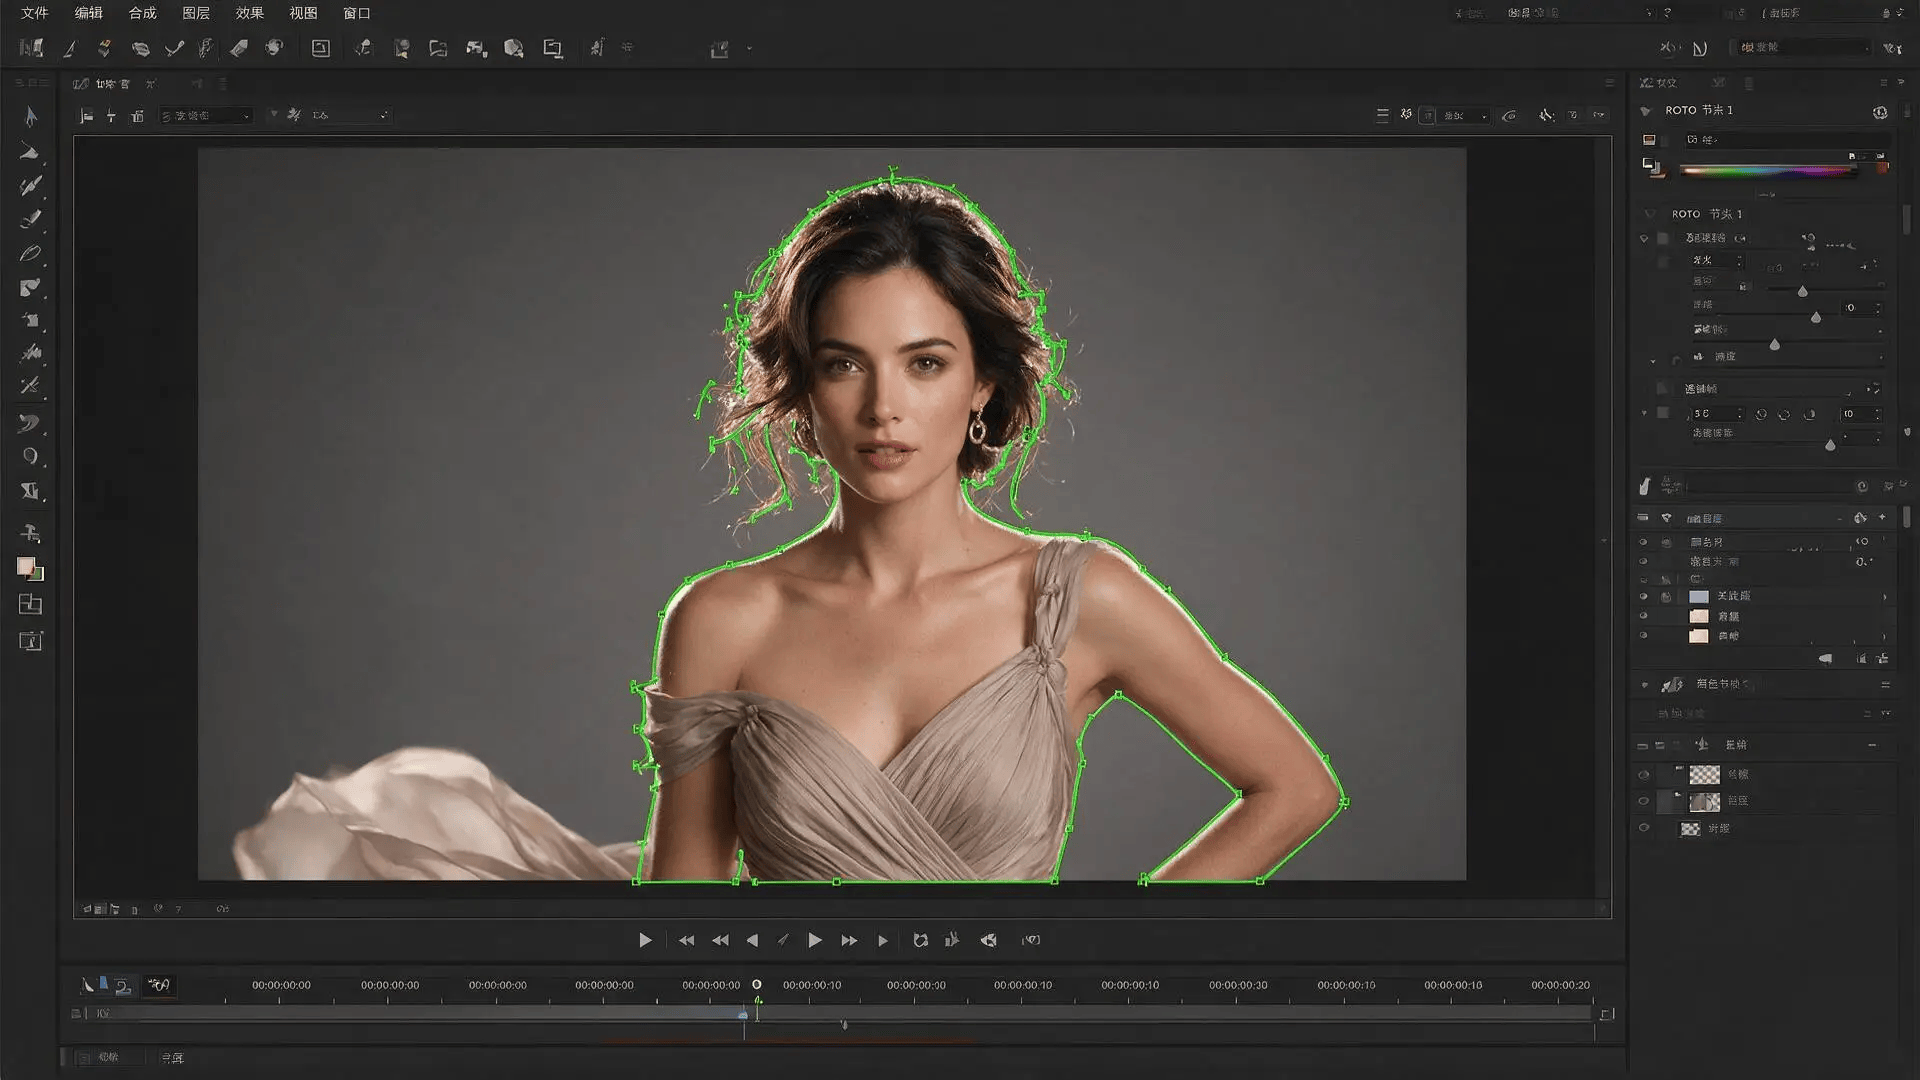Open the 窗口 menu

coord(357,13)
